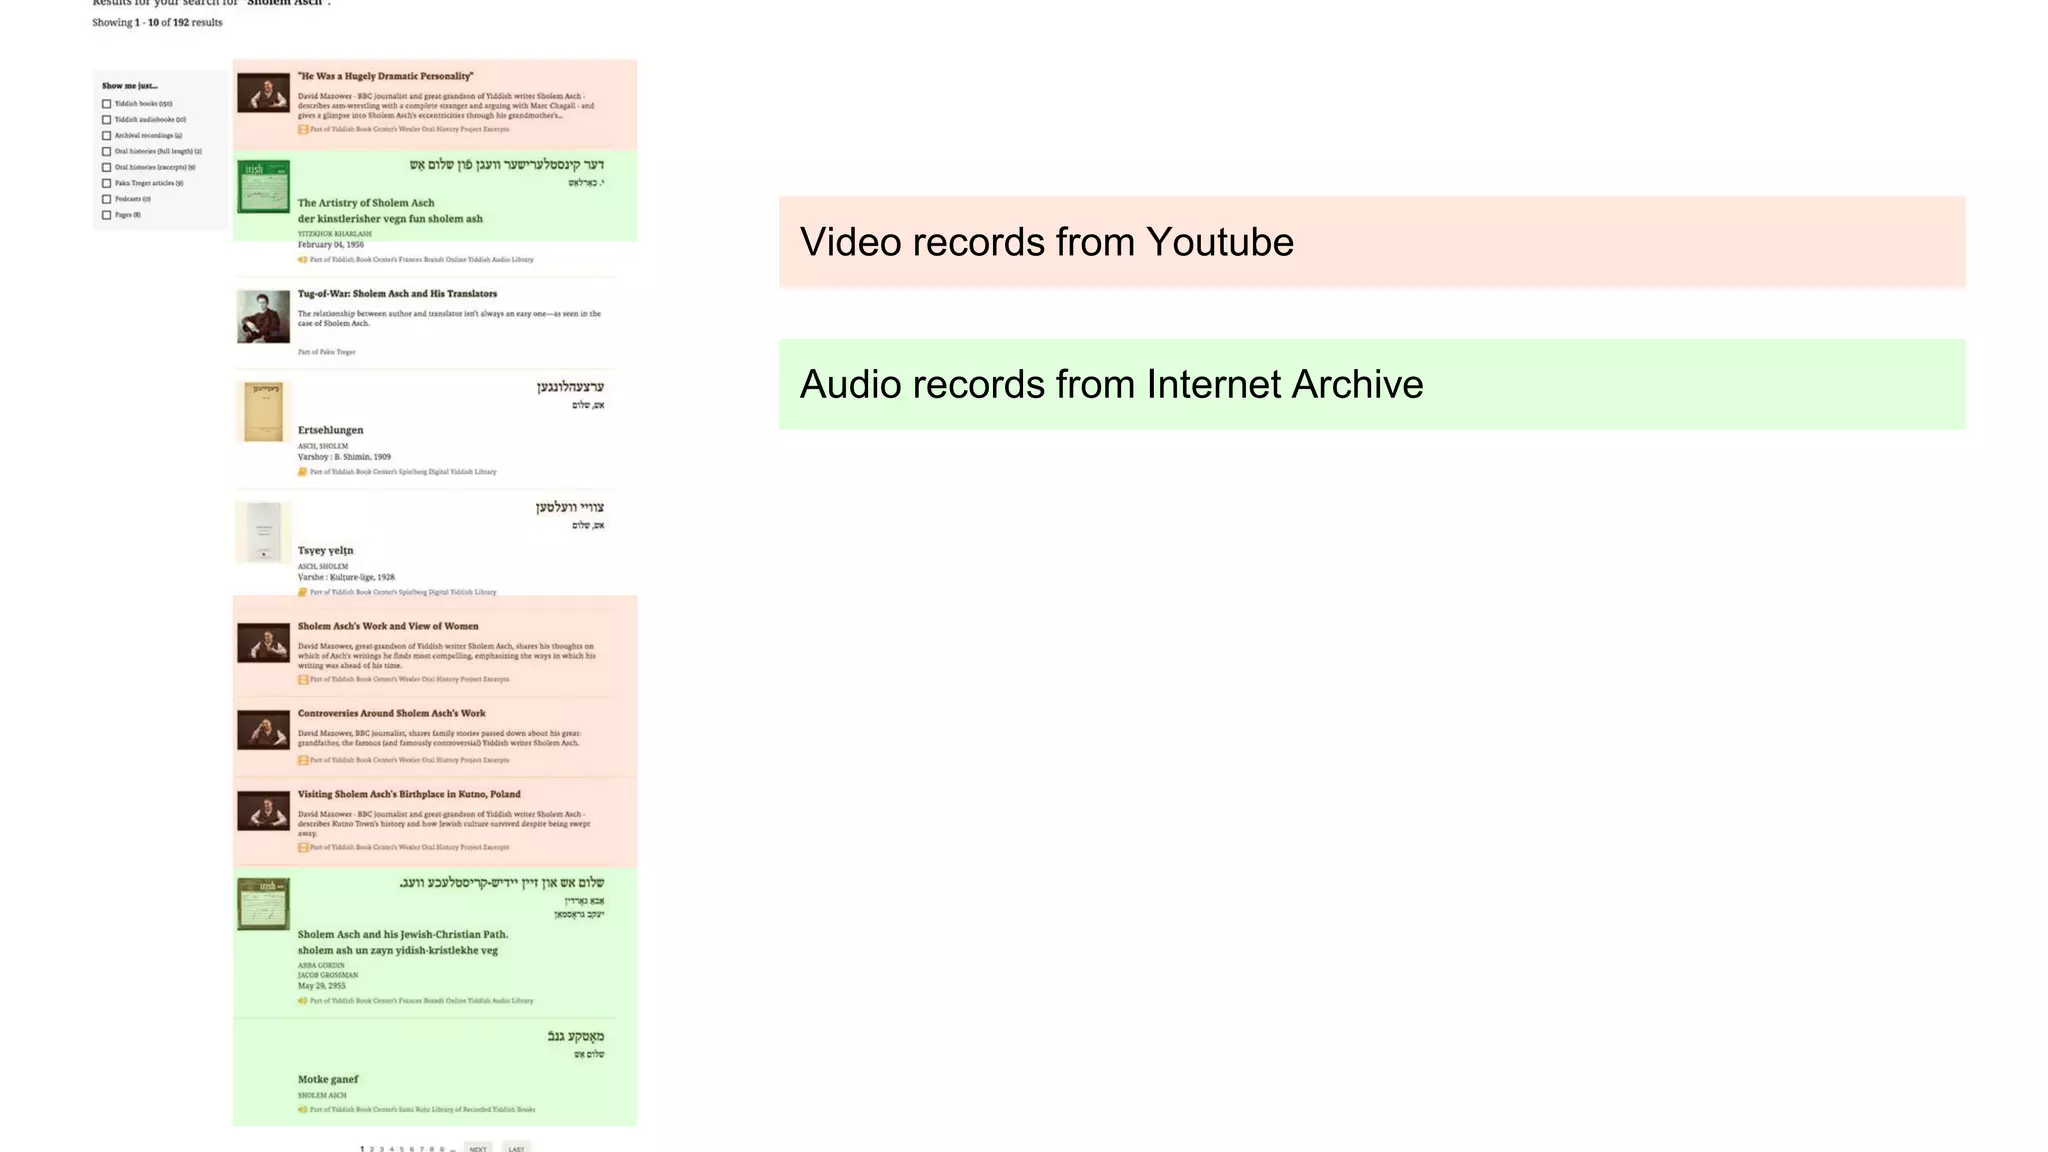
Task: Click portrait photo for Tug-of-War article
Action: click(263, 317)
